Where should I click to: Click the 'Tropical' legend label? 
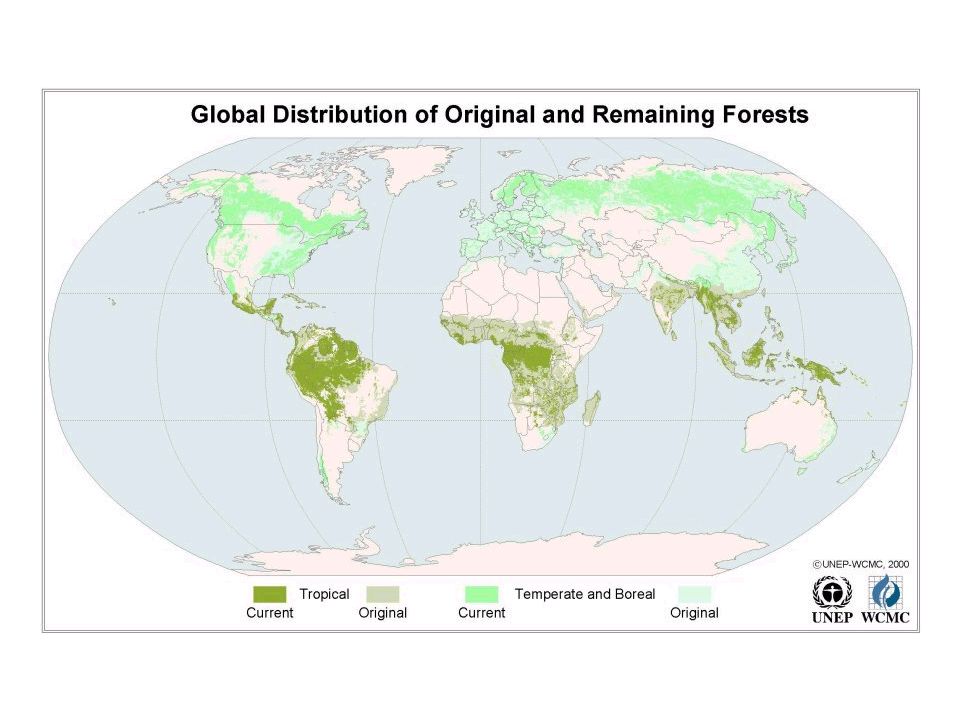(324, 594)
